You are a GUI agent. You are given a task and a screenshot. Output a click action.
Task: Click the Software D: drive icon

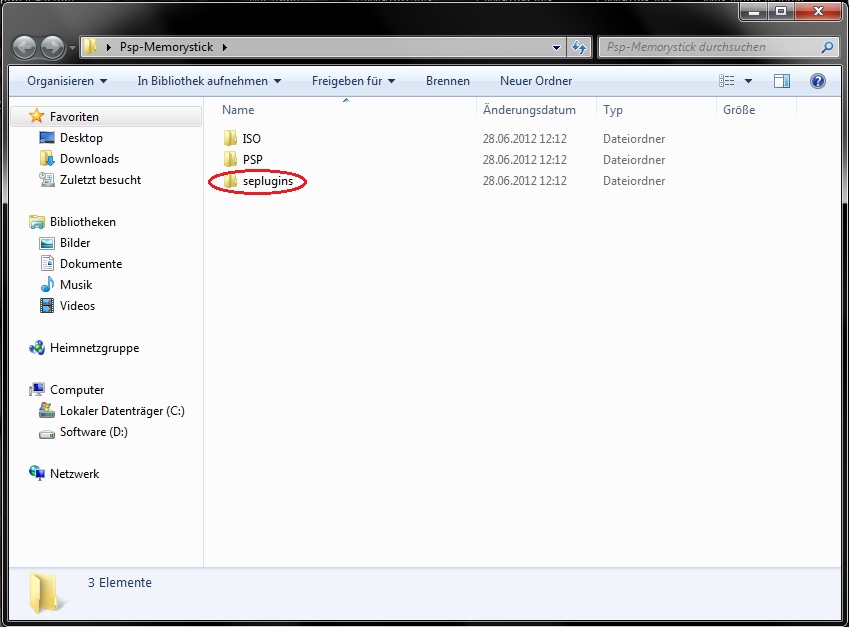pyautogui.click(x=47, y=434)
